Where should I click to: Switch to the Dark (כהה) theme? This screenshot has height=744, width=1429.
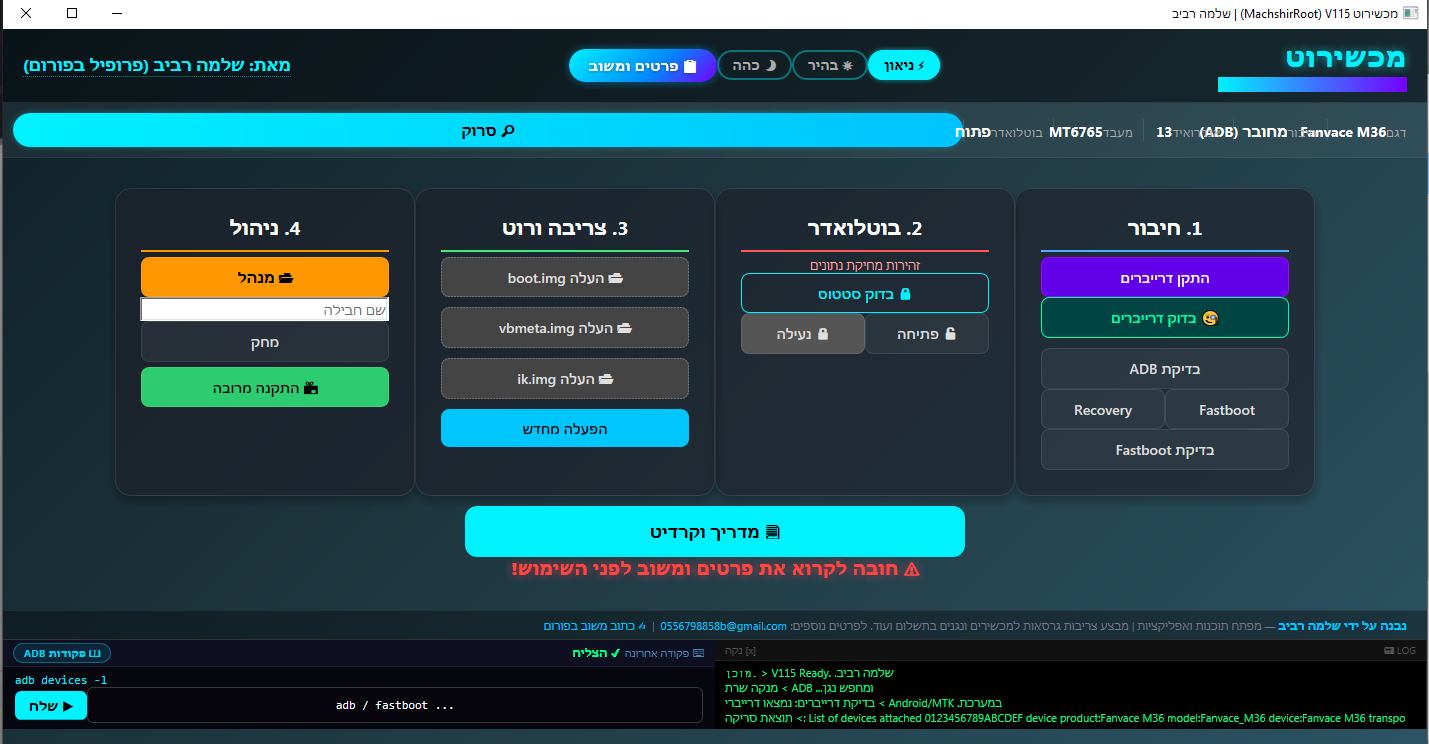coord(755,66)
